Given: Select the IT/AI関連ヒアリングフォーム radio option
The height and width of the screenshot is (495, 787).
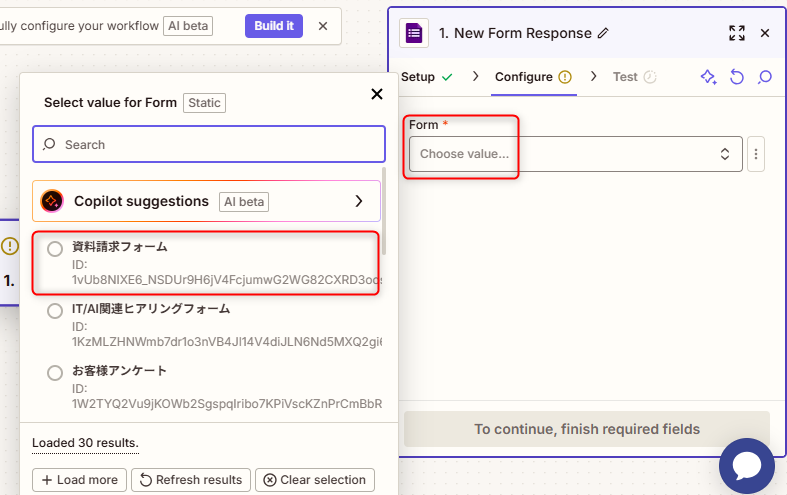Looking at the screenshot, I should (x=56, y=311).
